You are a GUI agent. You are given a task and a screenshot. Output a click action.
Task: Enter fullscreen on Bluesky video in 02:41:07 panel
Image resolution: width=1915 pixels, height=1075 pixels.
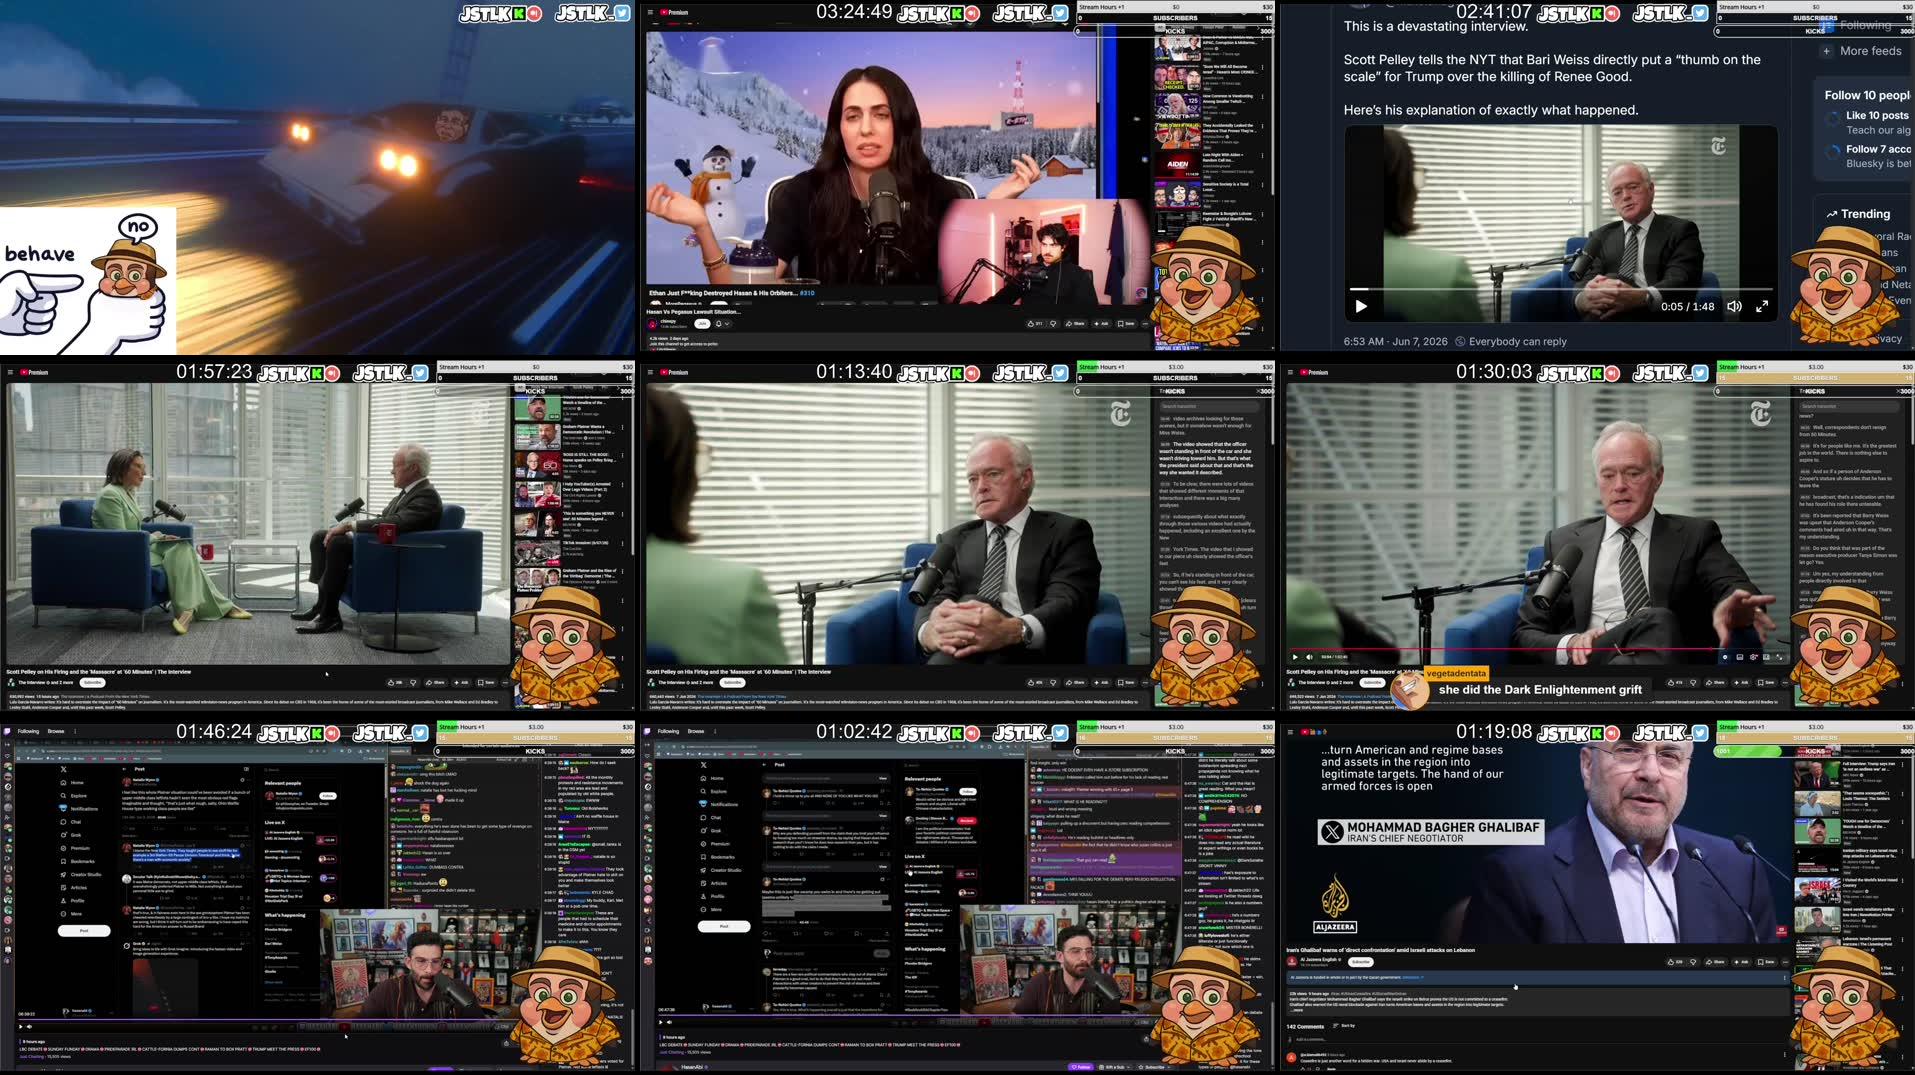(x=1762, y=307)
